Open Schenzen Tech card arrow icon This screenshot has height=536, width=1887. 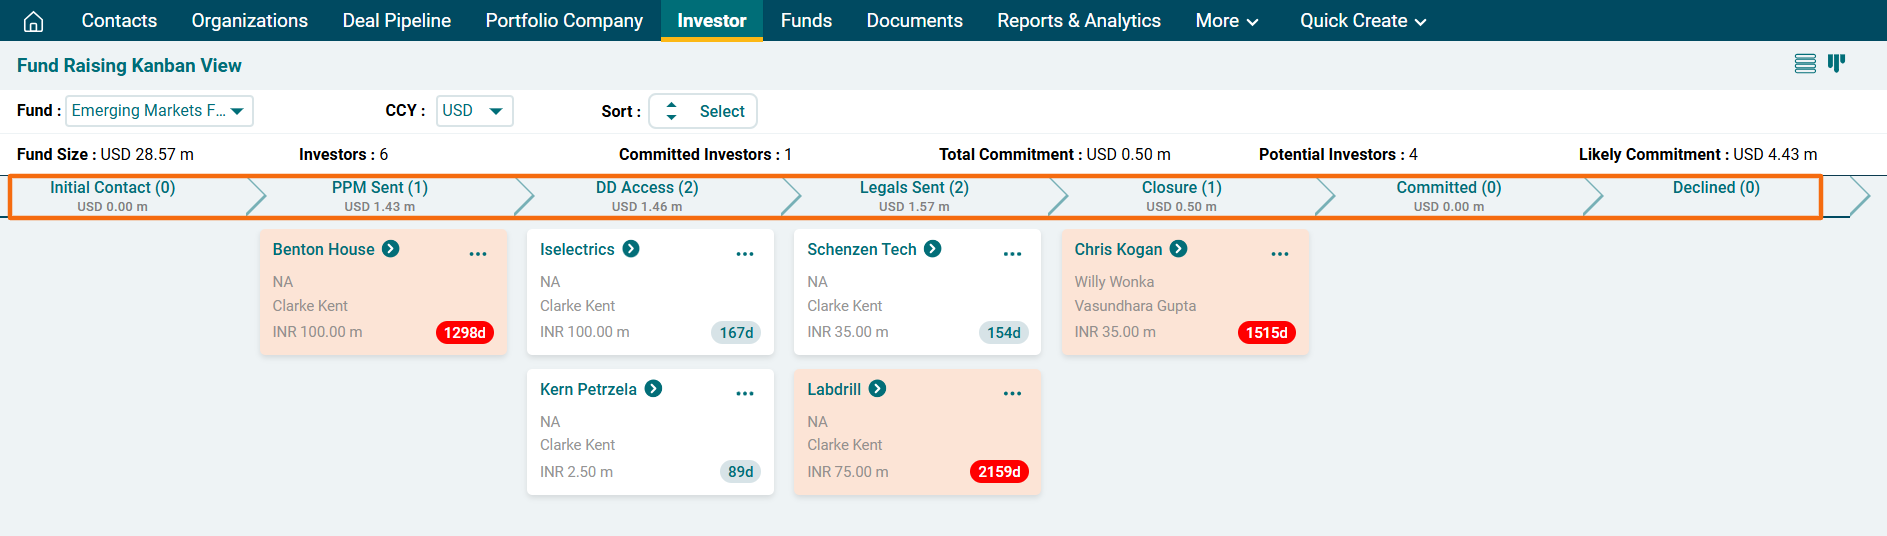(x=933, y=249)
